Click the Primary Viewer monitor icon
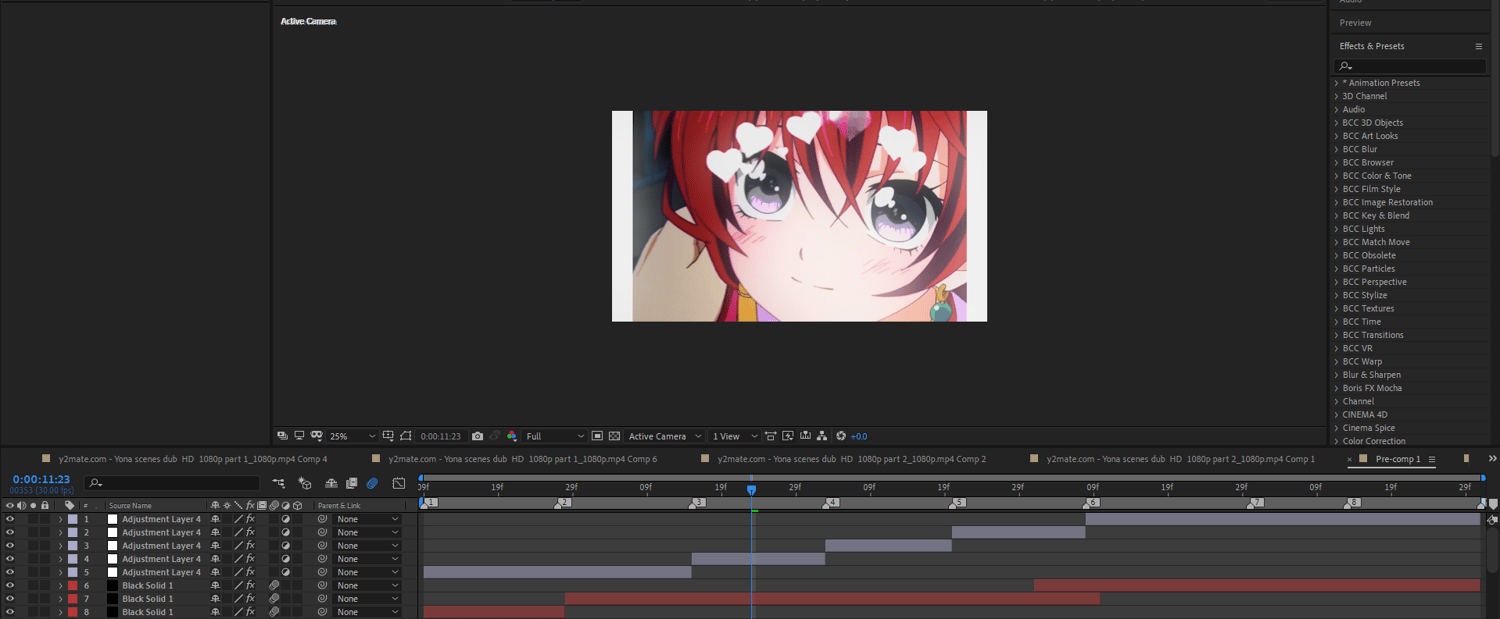Image resolution: width=1500 pixels, height=619 pixels. click(x=299, y=436)
